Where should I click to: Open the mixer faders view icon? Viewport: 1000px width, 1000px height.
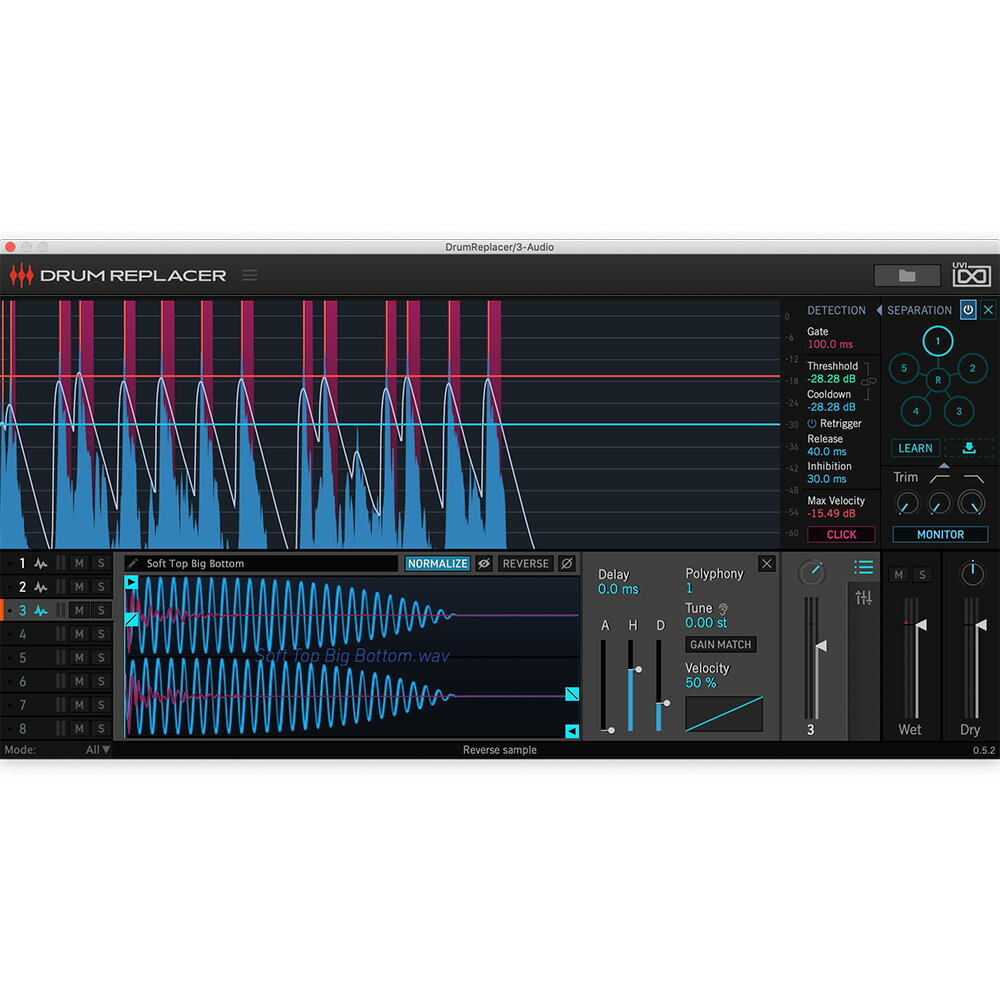click(x=864, y=598)
